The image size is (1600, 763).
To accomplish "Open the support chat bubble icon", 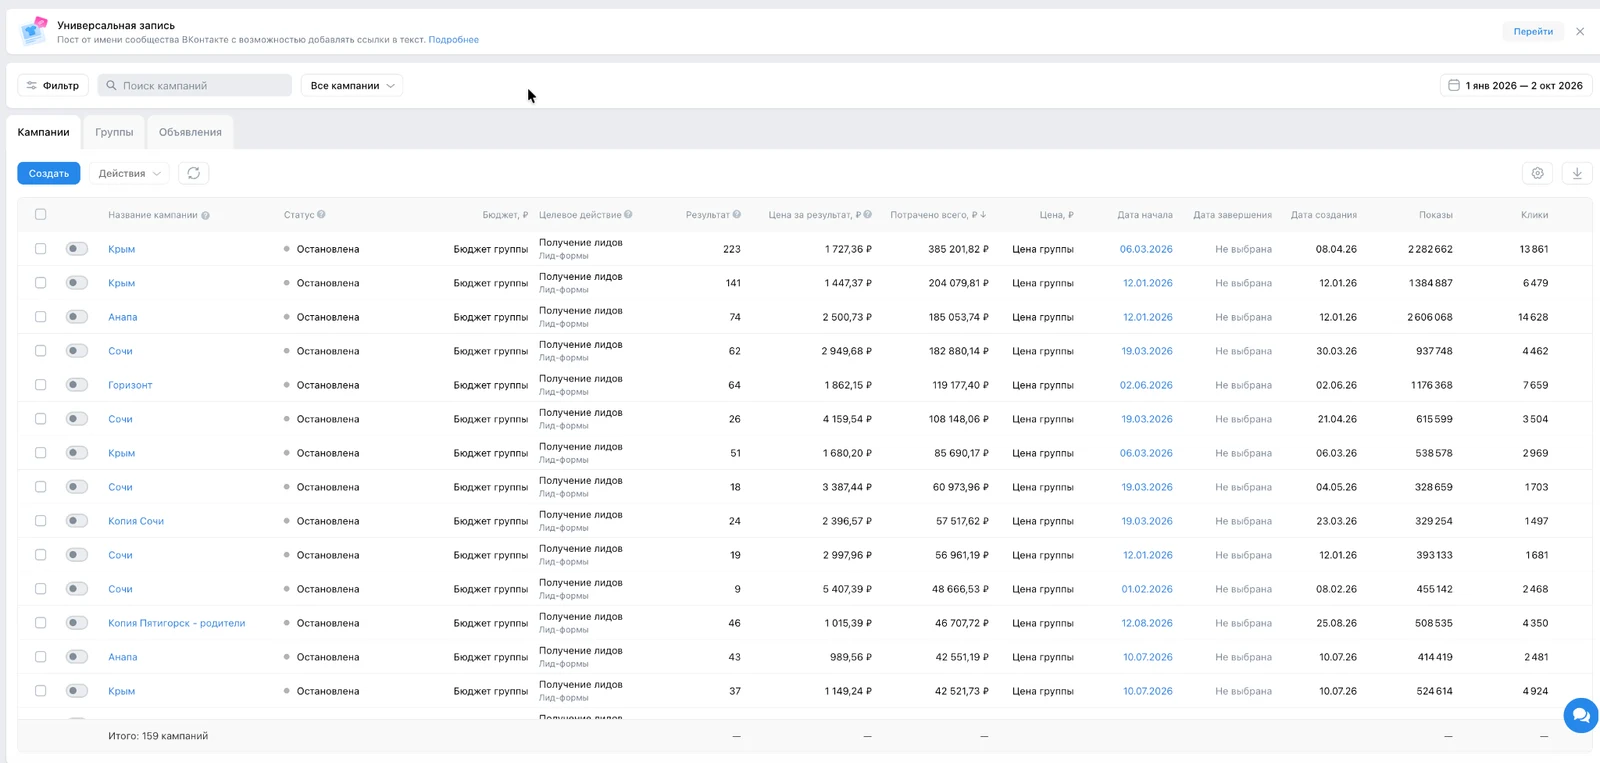I will point(1581,715).
